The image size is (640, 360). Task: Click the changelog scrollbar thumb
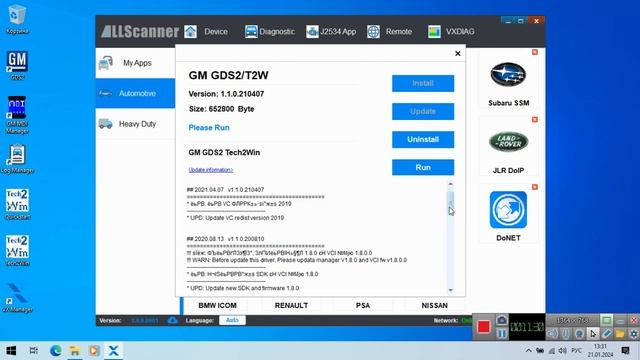pyautogui.click(x=451, y=202)
